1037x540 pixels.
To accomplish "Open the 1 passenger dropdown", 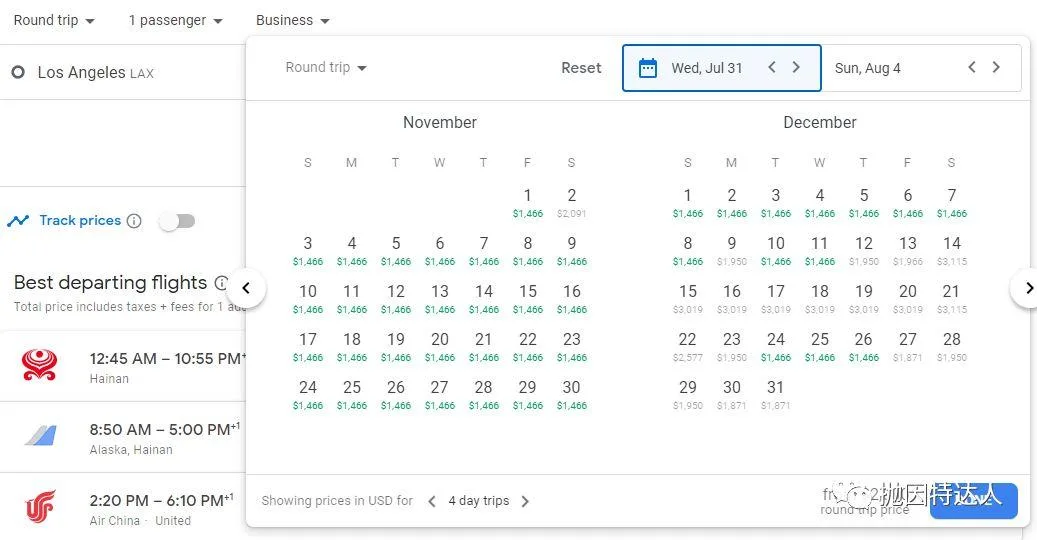I will [175, 20].
